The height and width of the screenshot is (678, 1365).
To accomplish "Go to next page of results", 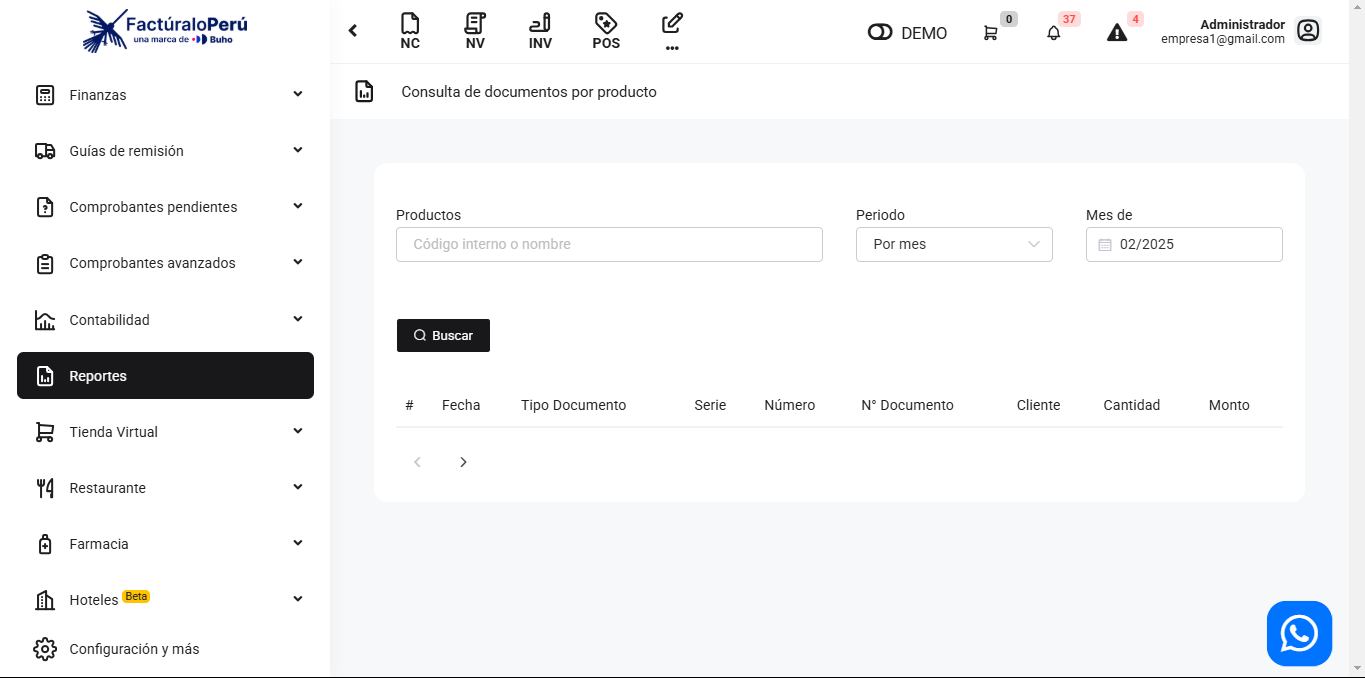I will point(463,462).
